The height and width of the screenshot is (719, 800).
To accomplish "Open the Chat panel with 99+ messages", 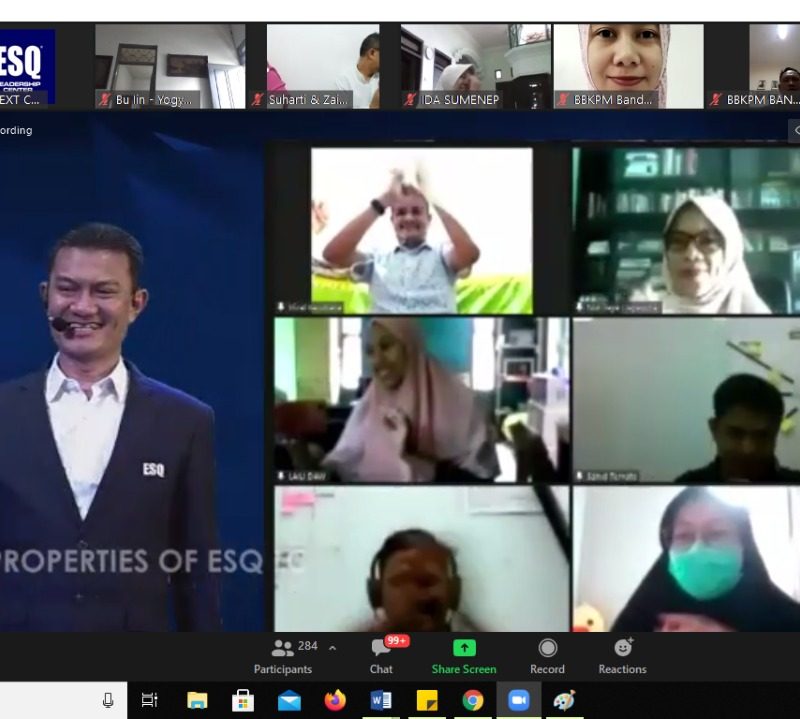I will (x=381, y=656).
